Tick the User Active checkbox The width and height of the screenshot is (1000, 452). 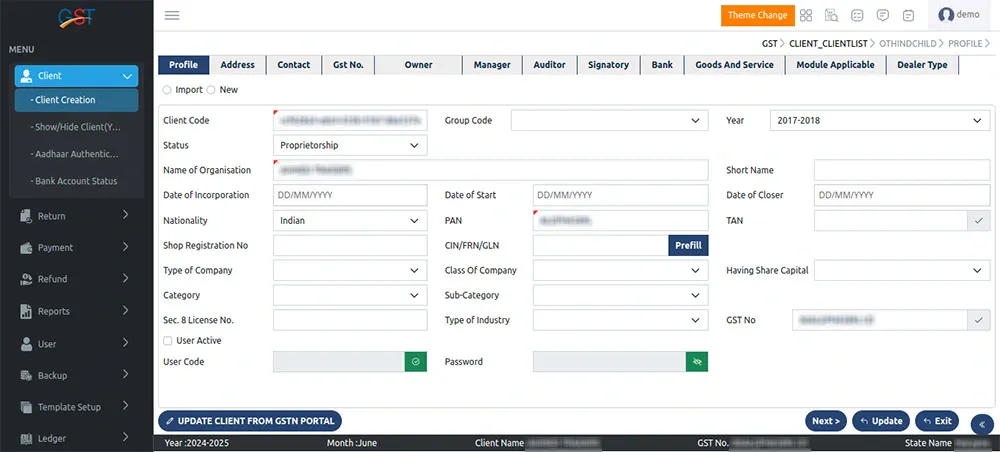168,341
